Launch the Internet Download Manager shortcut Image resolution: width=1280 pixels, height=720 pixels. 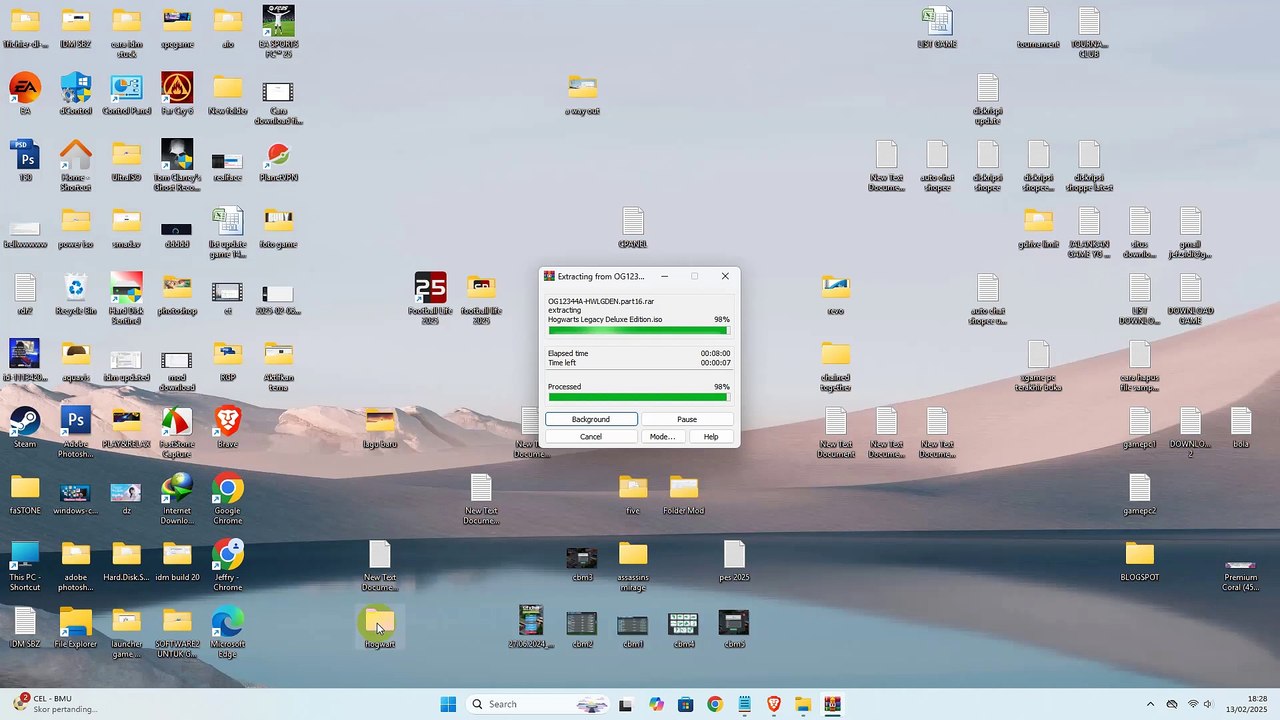coord(177,498)
